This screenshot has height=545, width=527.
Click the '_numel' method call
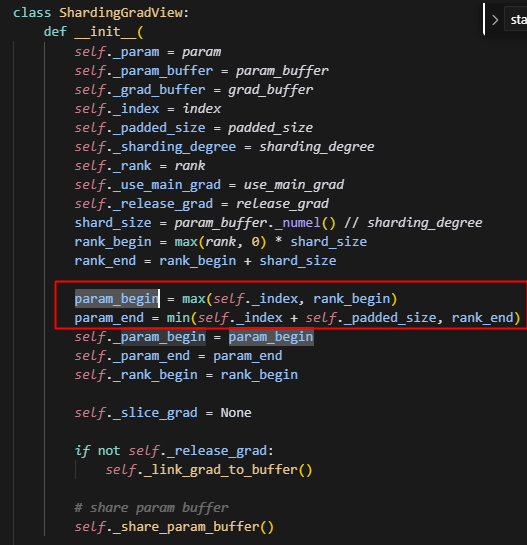[298, 223]
